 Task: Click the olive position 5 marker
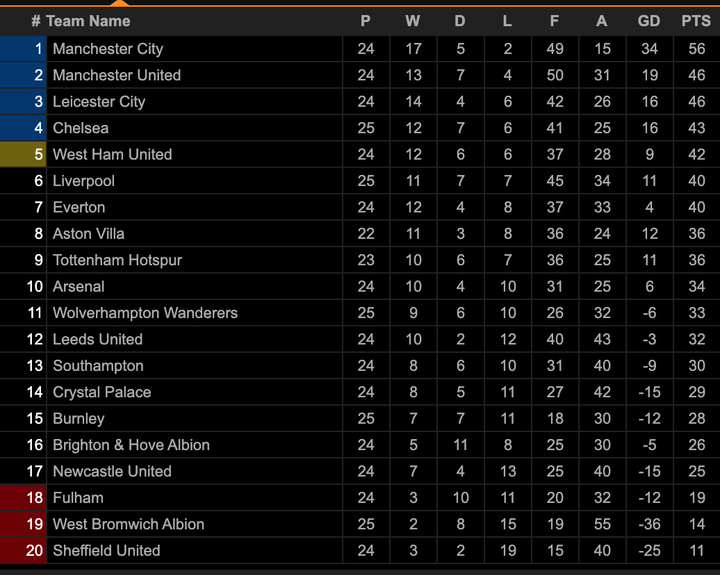click(24, 154)
